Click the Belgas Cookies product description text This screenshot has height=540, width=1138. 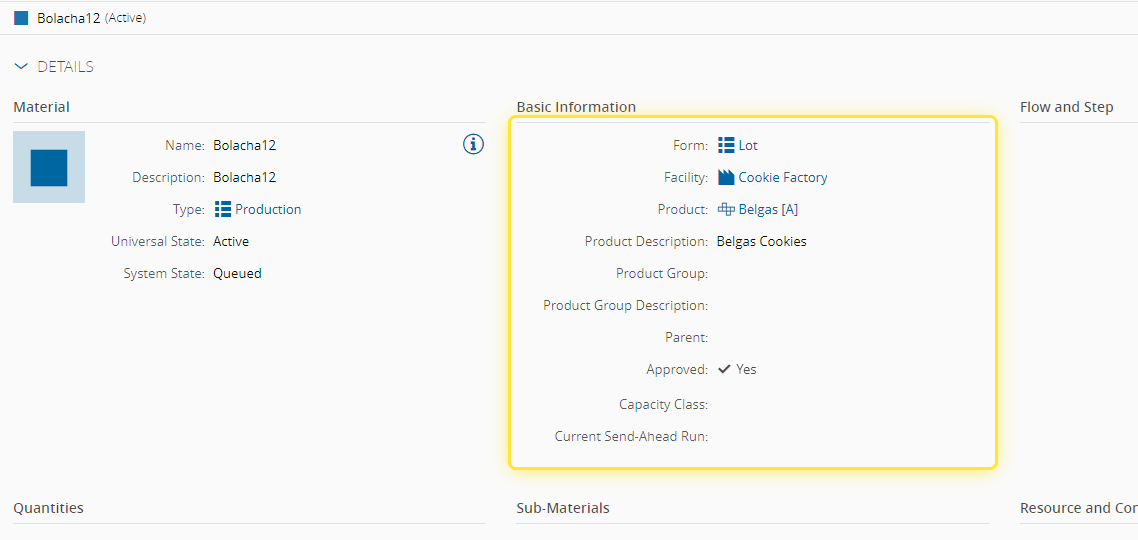pos(761,241)
